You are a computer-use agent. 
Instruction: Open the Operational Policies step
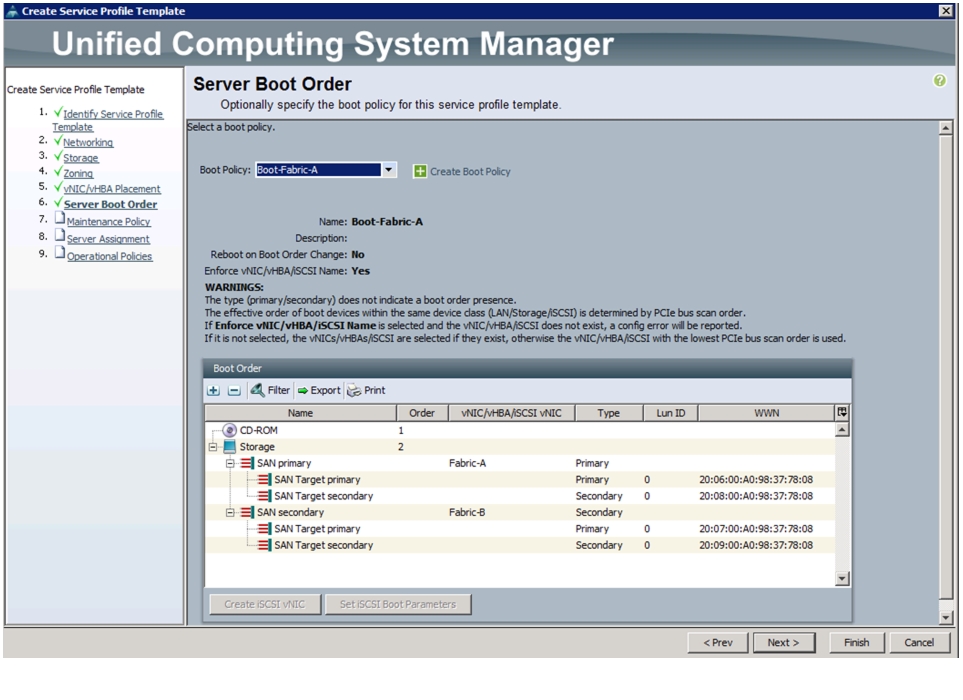[x=109, y=256]
